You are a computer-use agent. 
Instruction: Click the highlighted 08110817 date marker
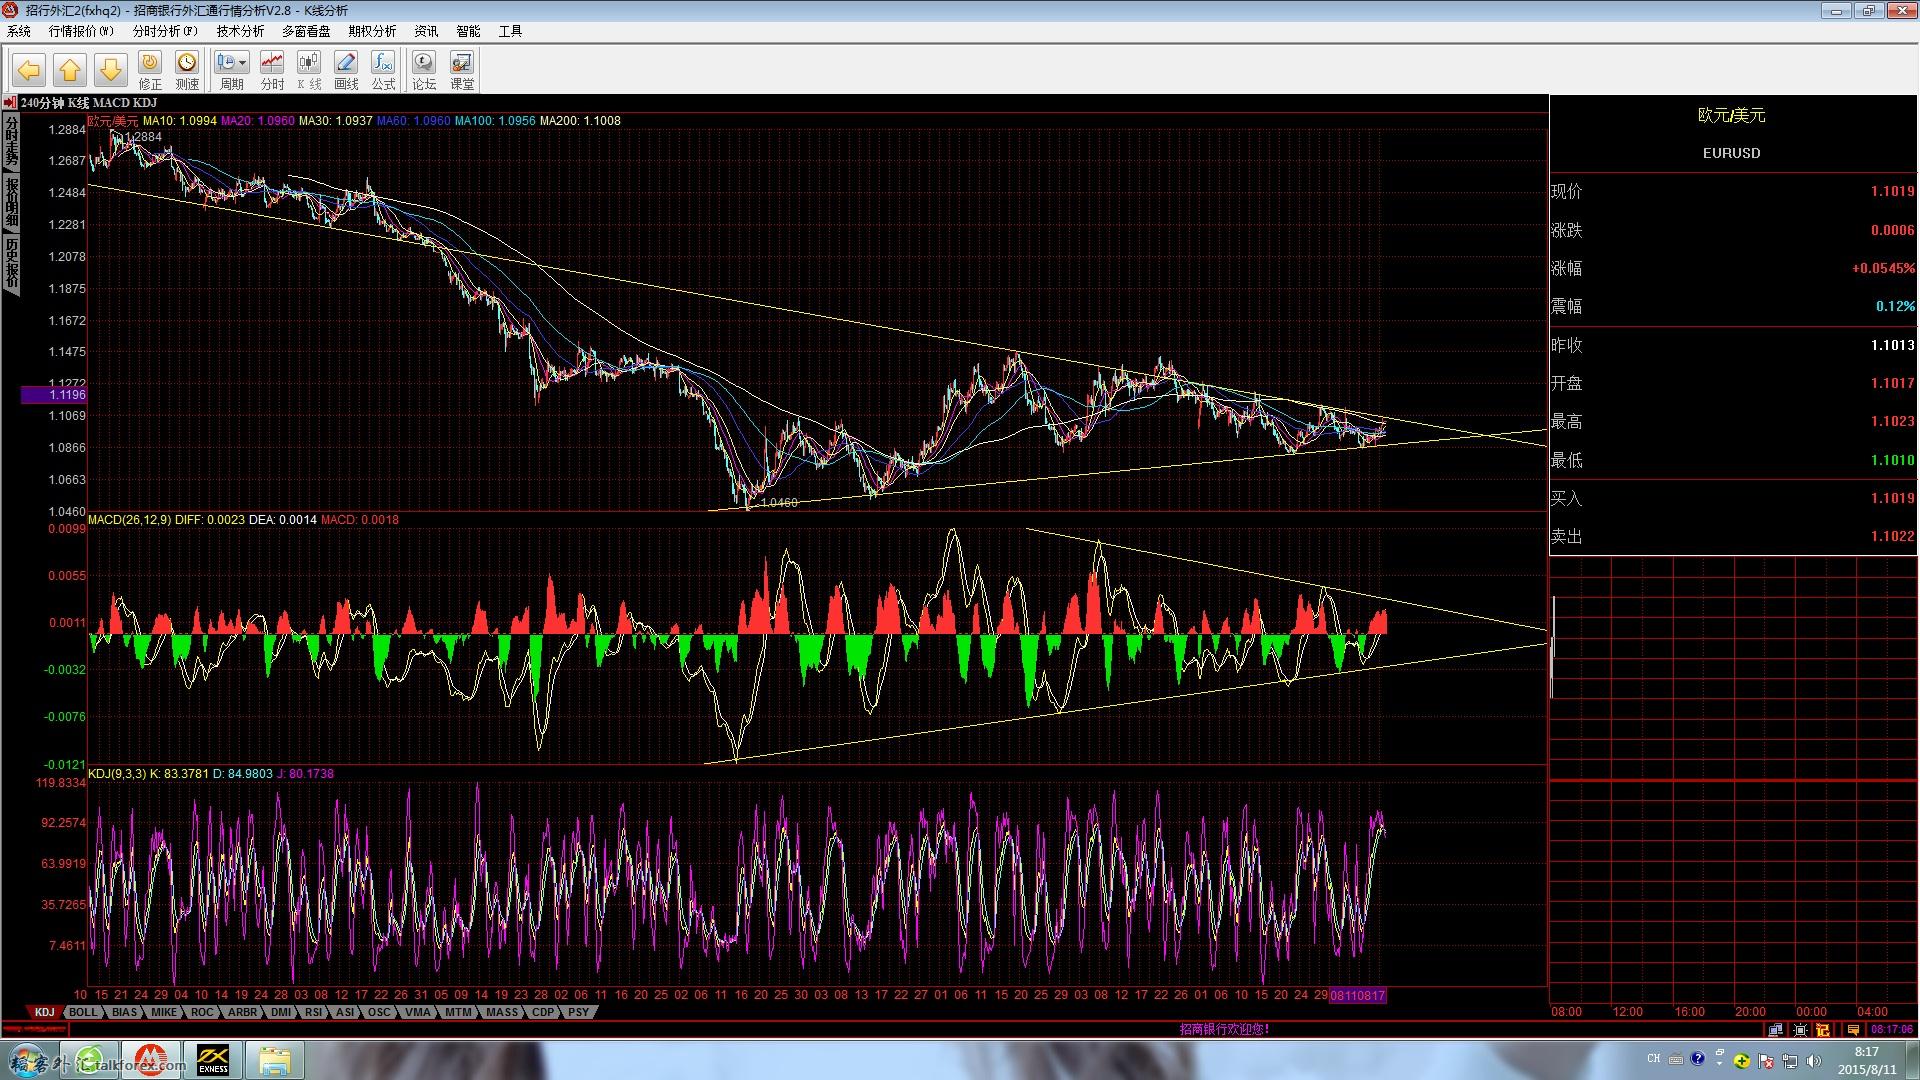coord(1357,995)
